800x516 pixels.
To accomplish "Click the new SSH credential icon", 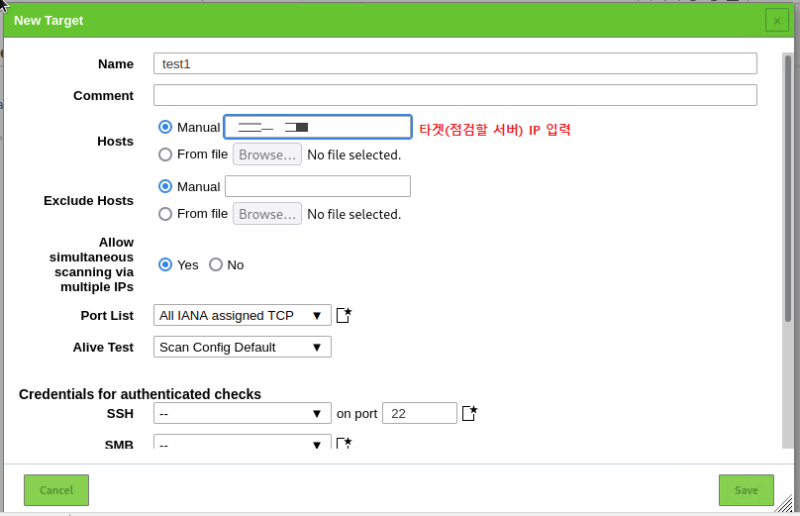I will [x=470, y=413].
